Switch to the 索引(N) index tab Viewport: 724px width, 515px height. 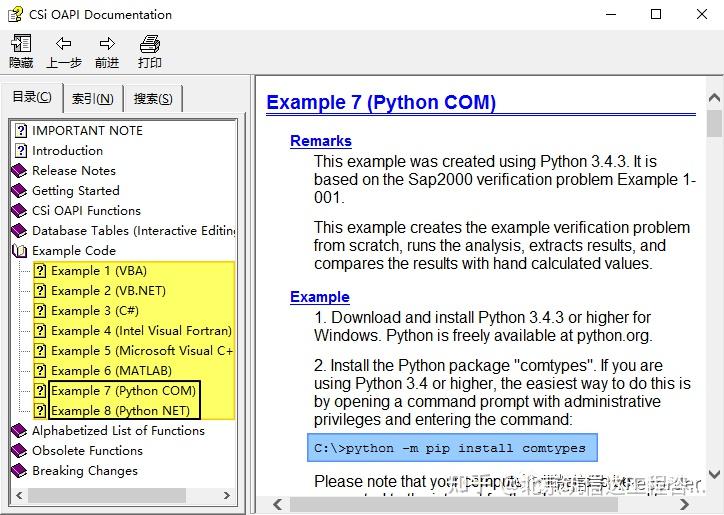pos(93,98)
